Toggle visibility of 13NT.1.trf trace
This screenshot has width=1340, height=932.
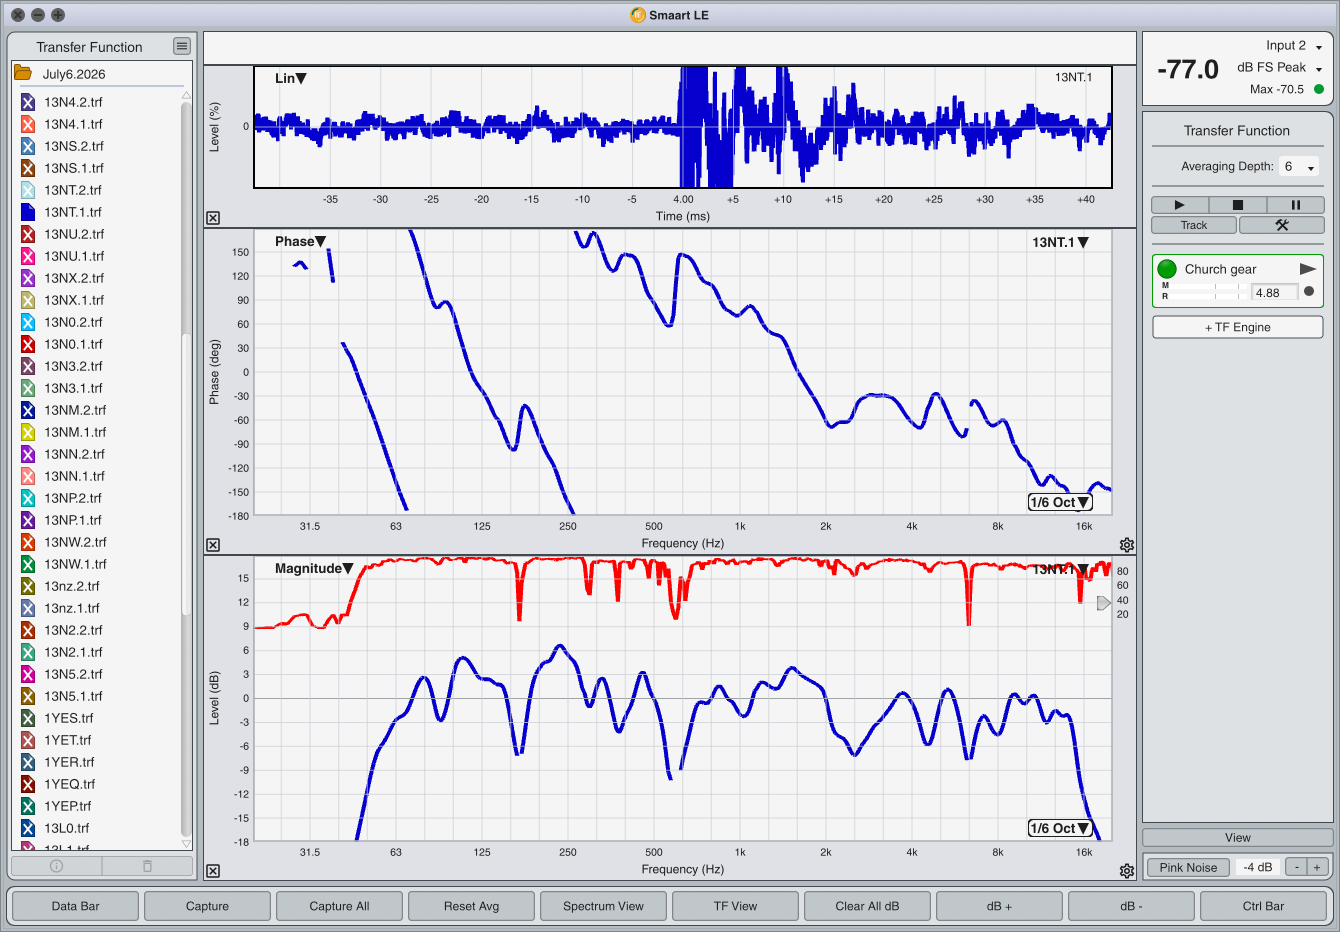coord(28,212)
